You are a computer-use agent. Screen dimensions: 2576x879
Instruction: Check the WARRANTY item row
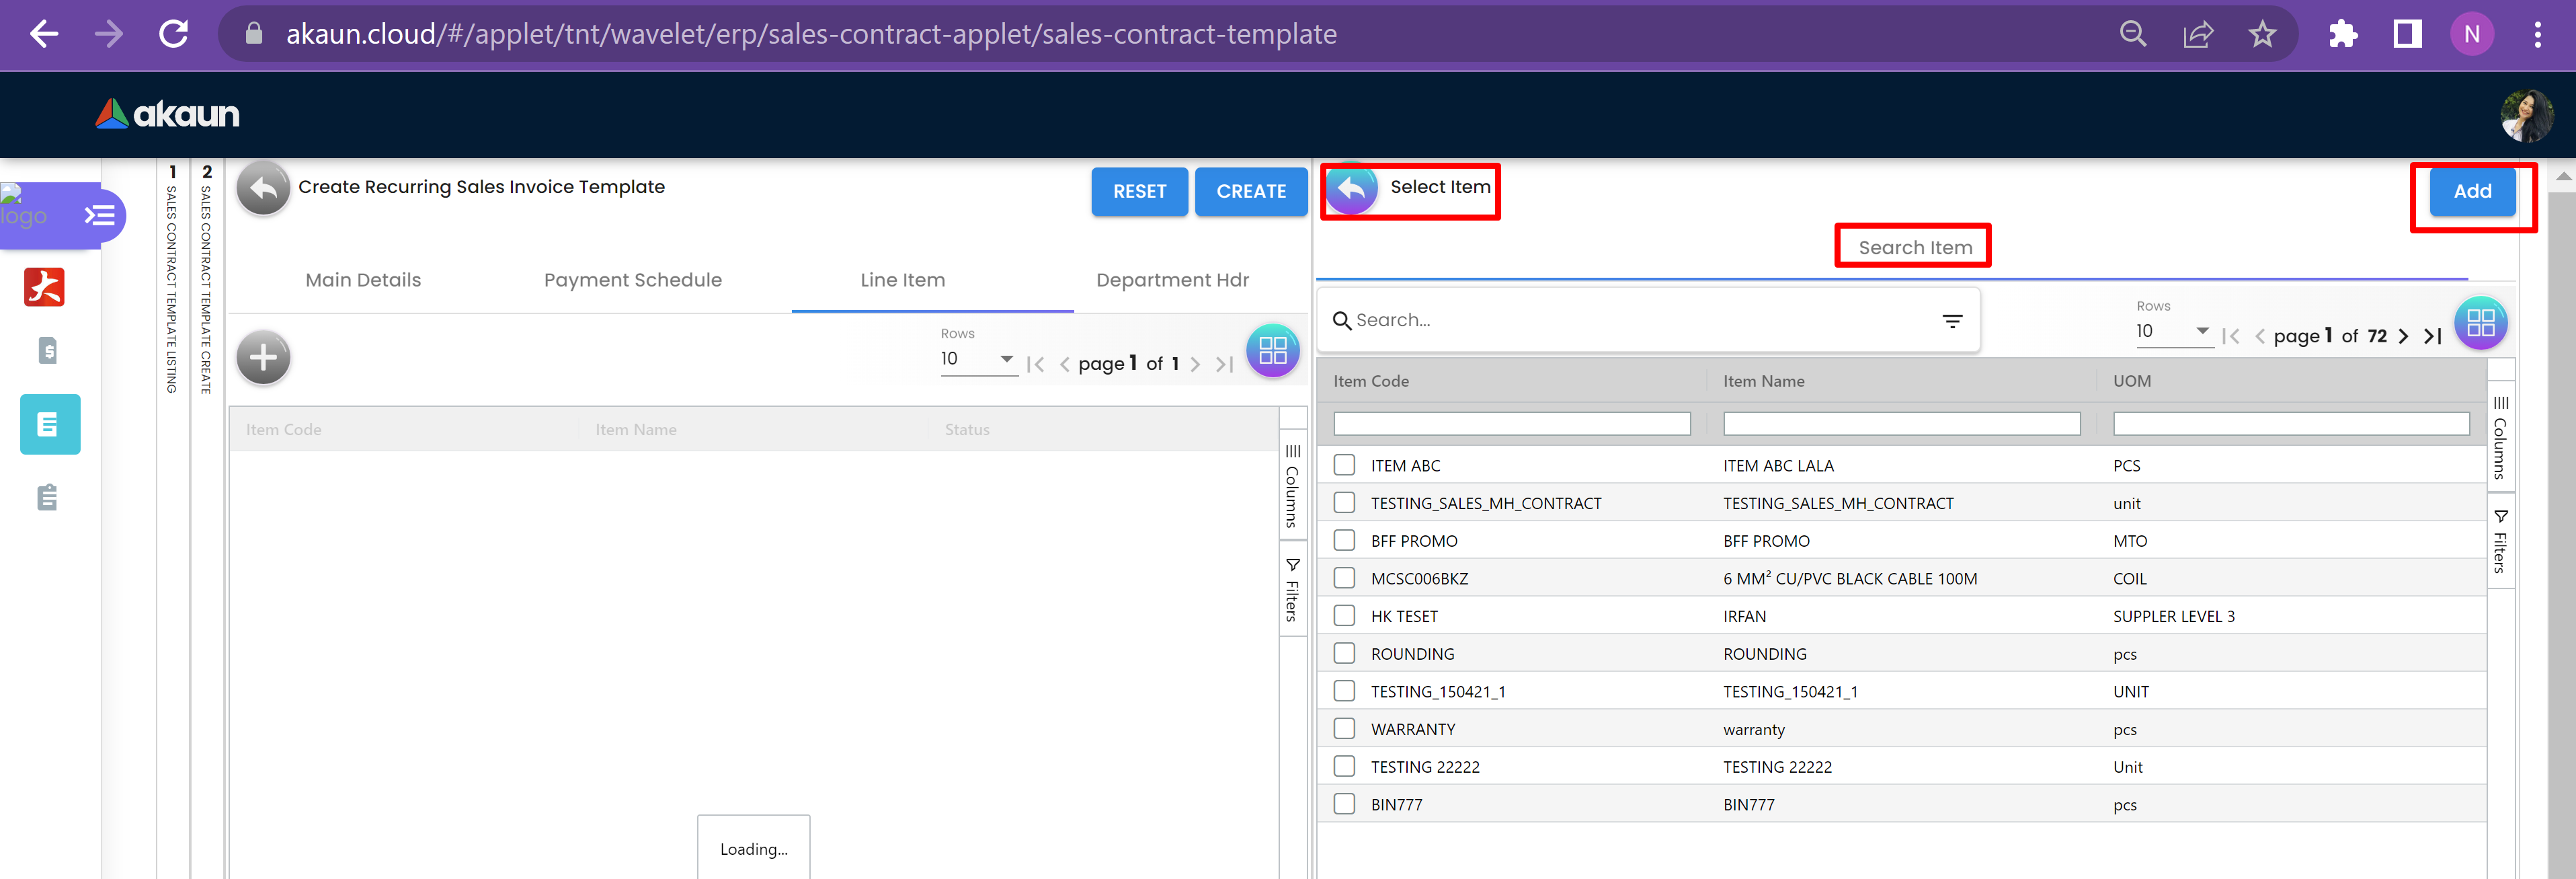[1344, 729]
